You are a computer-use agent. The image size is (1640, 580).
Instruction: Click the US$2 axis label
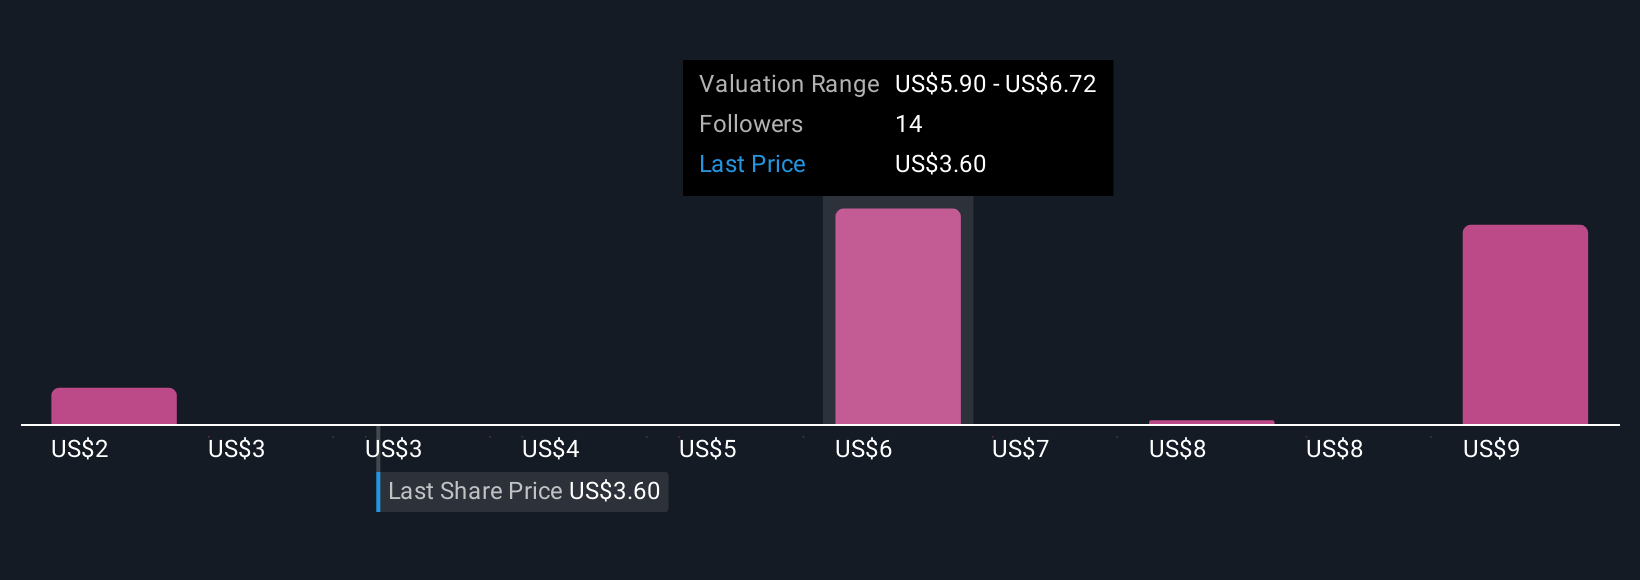click(x=80, y=449)
